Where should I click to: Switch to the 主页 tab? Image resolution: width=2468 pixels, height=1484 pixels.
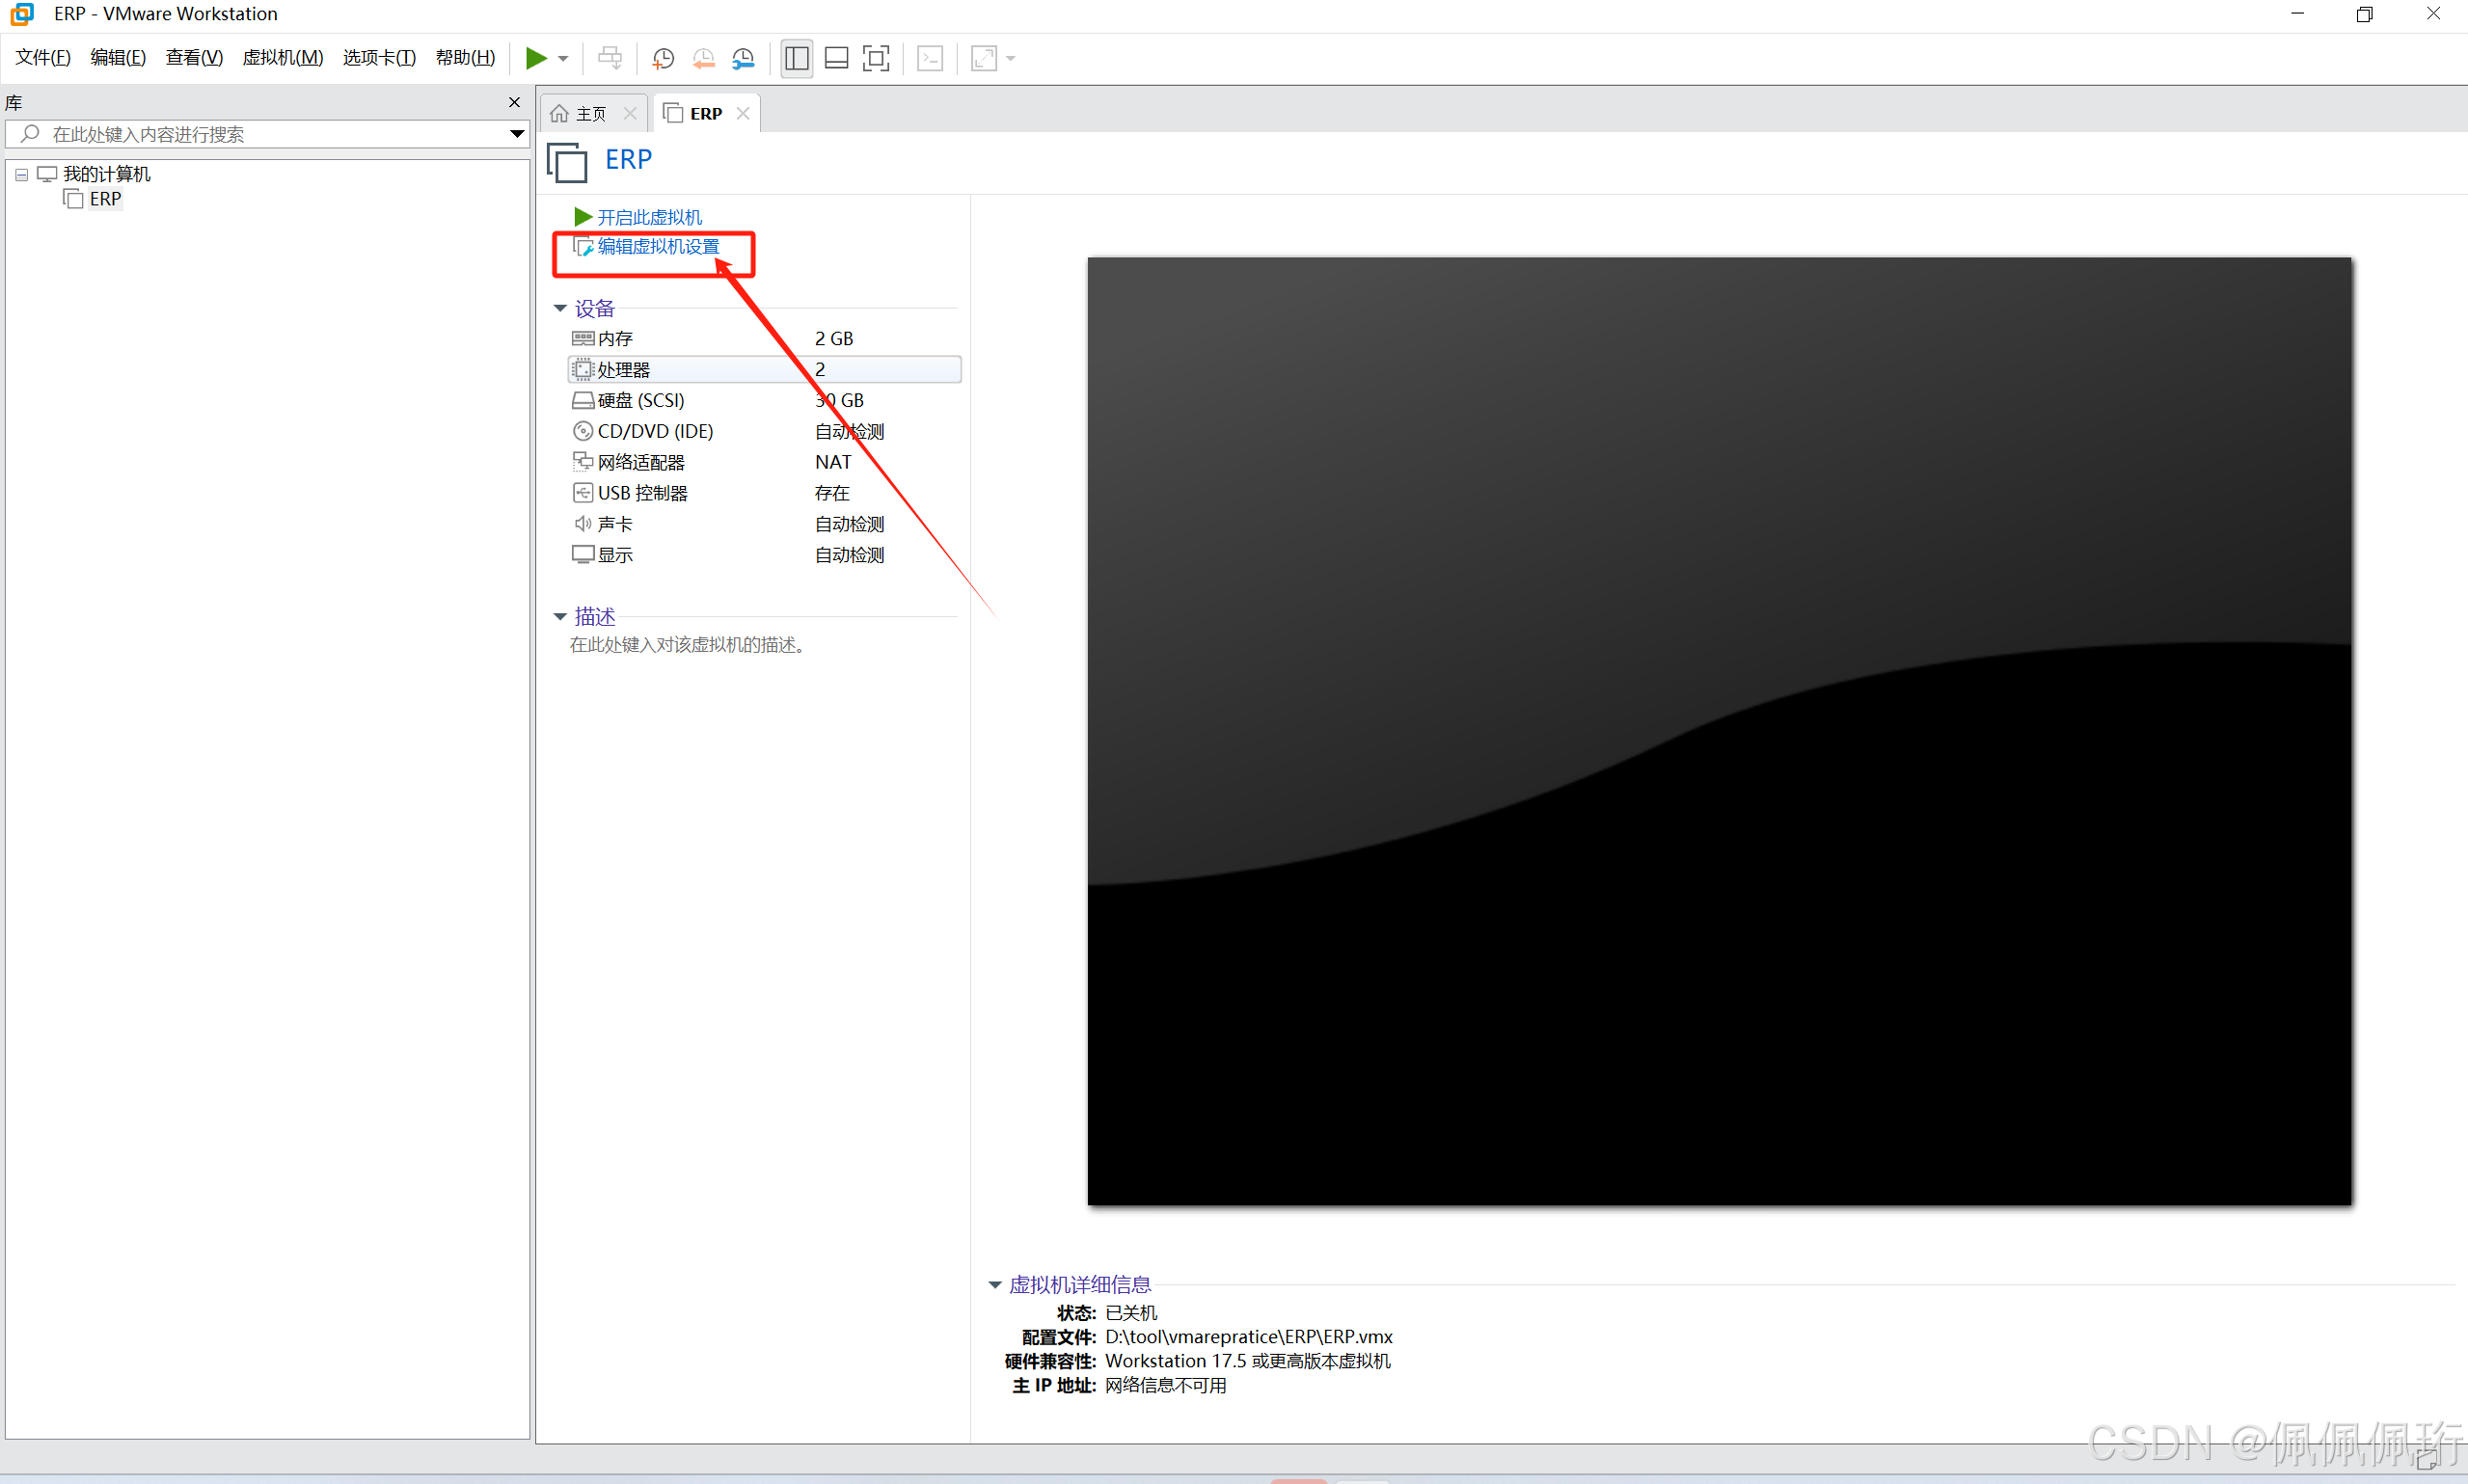(x=591, y=114)
